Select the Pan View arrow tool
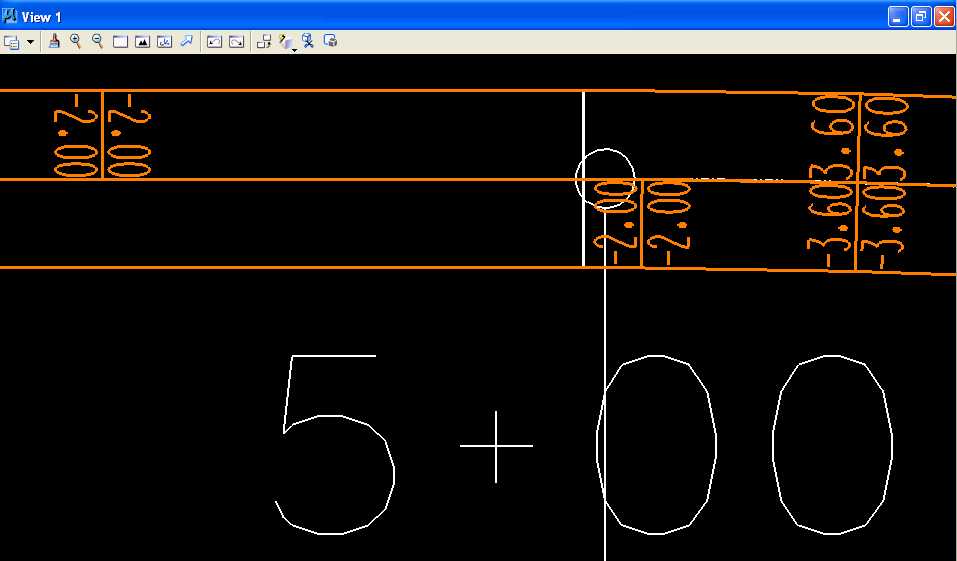The width and height of the screenshot is (957, 561). [x=186, y=41]
